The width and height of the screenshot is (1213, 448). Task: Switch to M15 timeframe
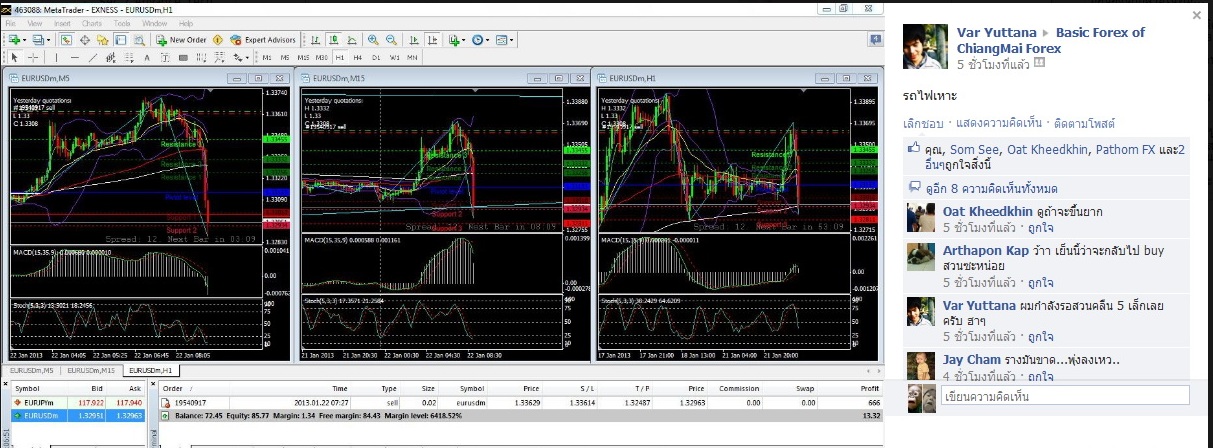pos(303,57)
